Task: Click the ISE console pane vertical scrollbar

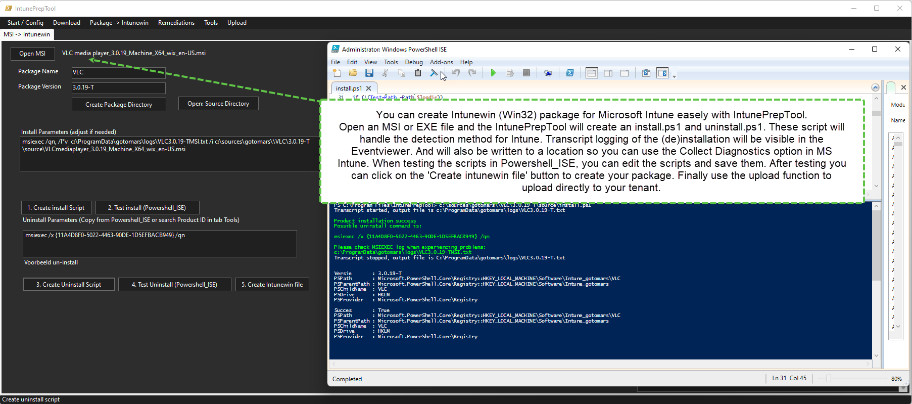Action: point(877,279)
